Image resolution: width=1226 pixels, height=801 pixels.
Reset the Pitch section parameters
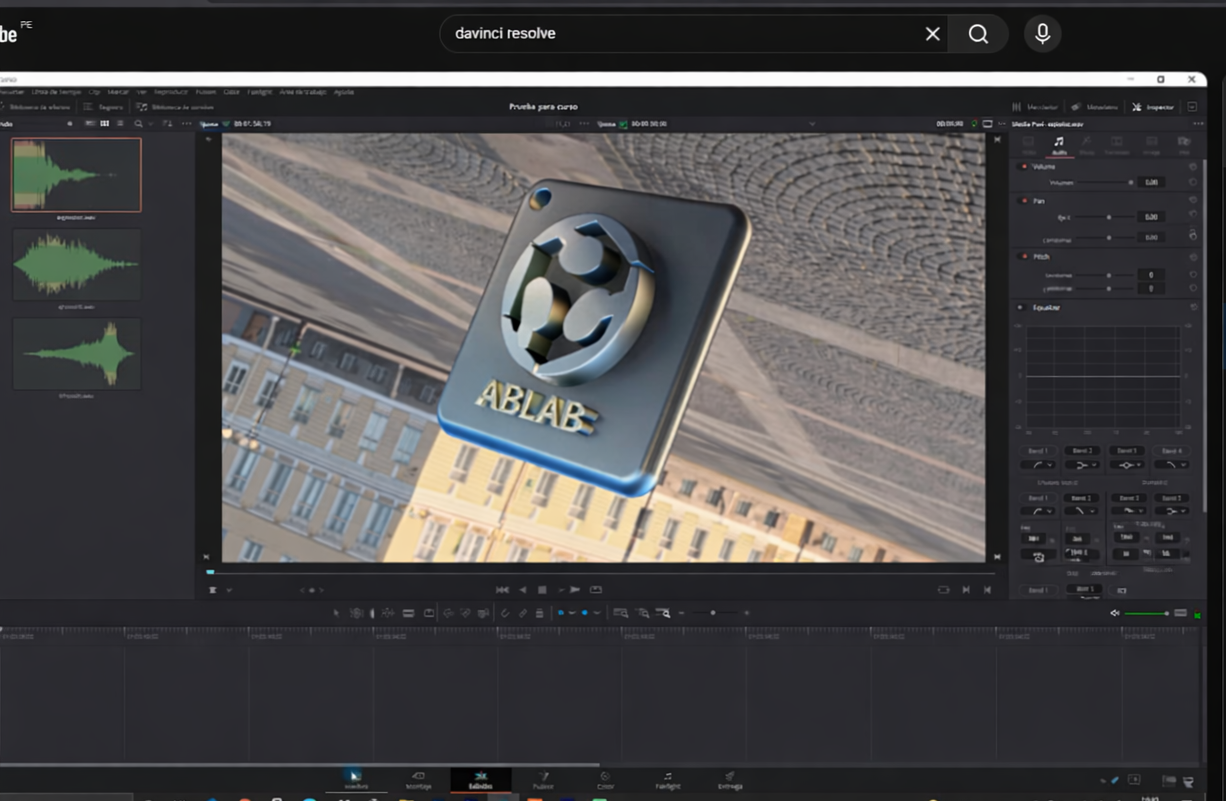[1193, 256]
